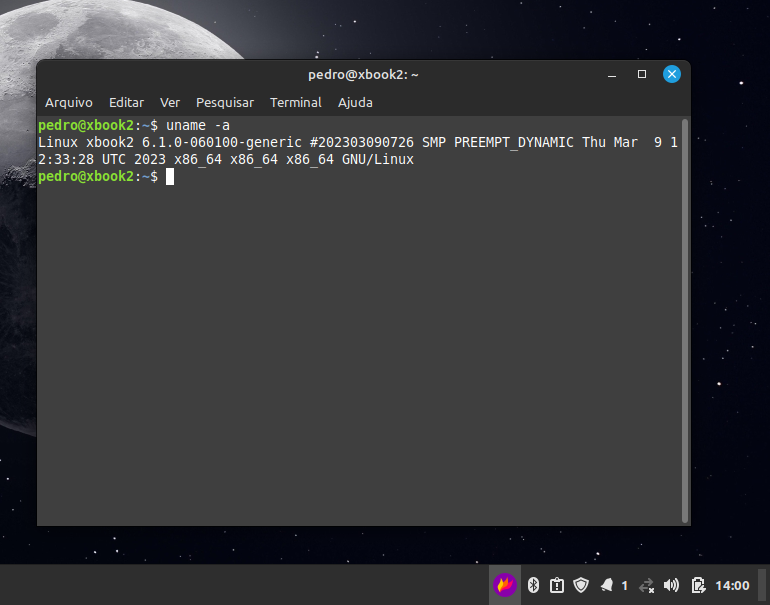Open the Arquivo menu
The image size is (770, 605).
pos(69,103)
